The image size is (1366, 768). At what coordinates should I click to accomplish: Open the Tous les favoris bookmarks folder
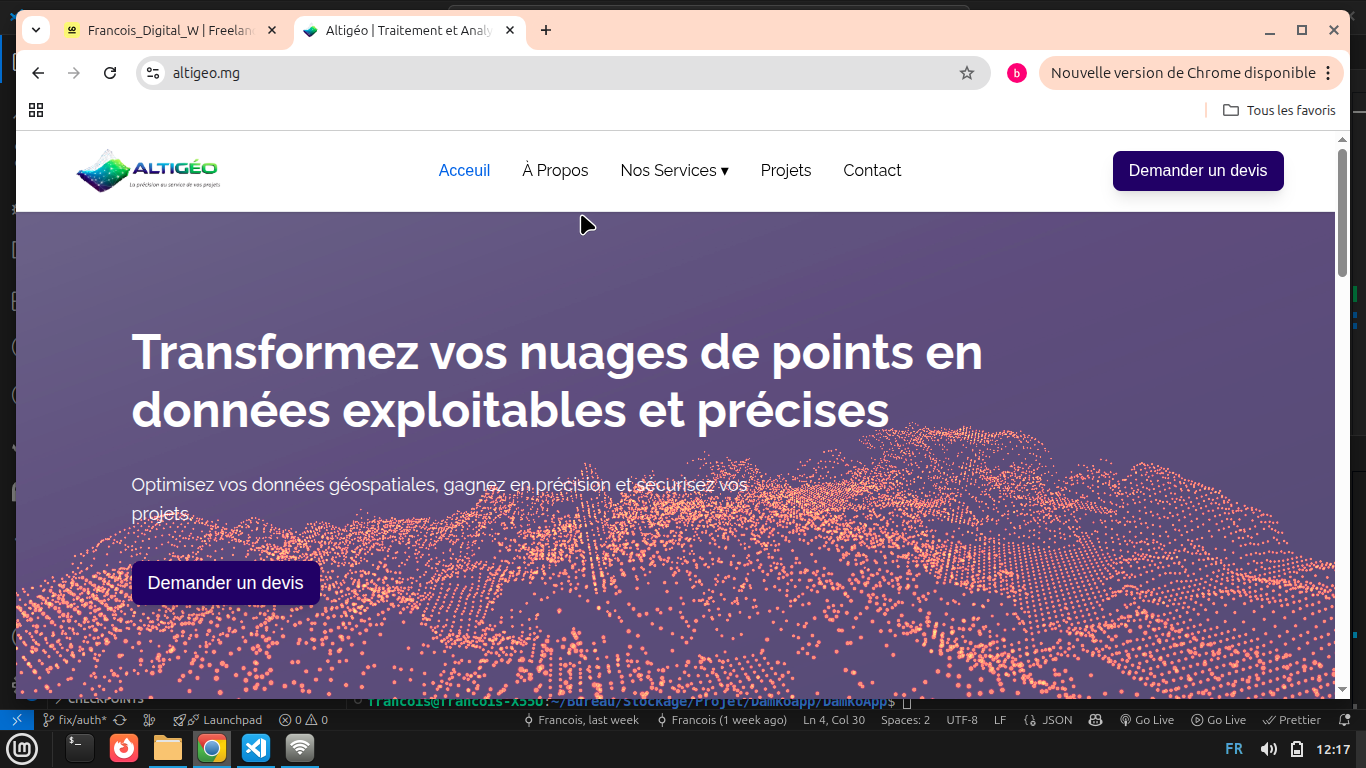pyautogui.click(x=1279, y=110)
